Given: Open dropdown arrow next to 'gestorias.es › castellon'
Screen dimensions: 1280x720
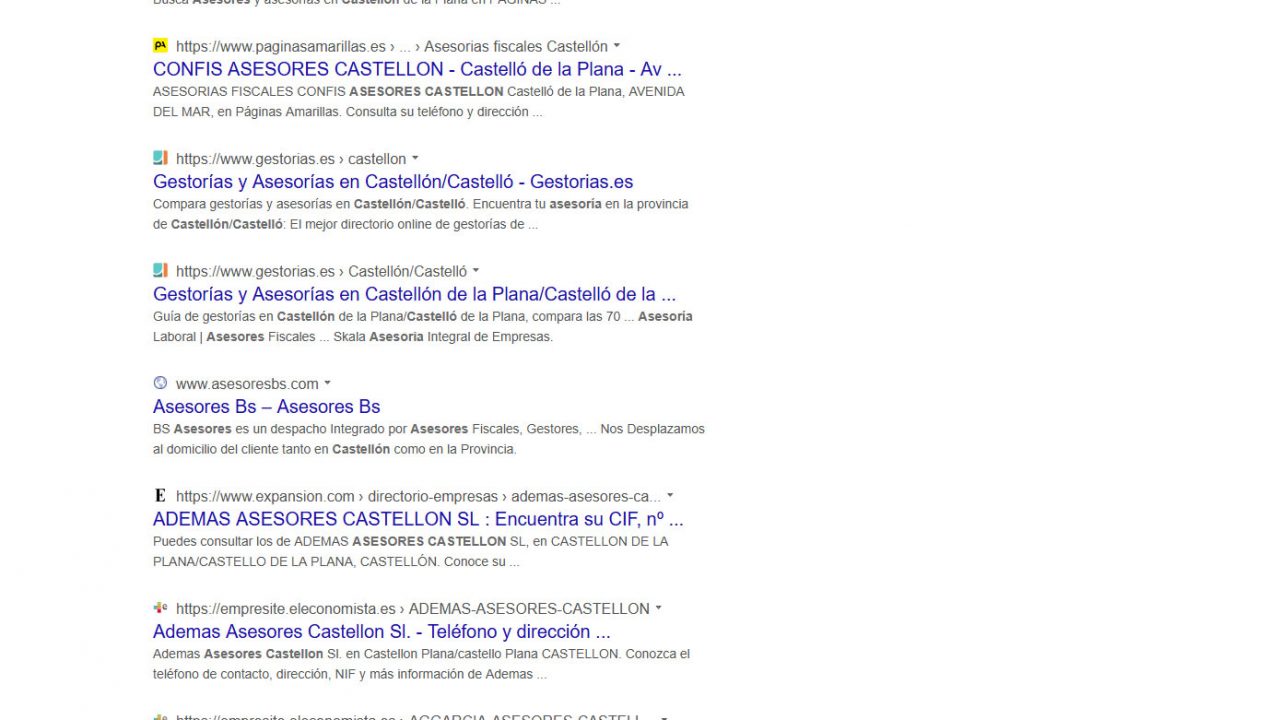Looking at the screenshot, I should (x=415, y=159).
